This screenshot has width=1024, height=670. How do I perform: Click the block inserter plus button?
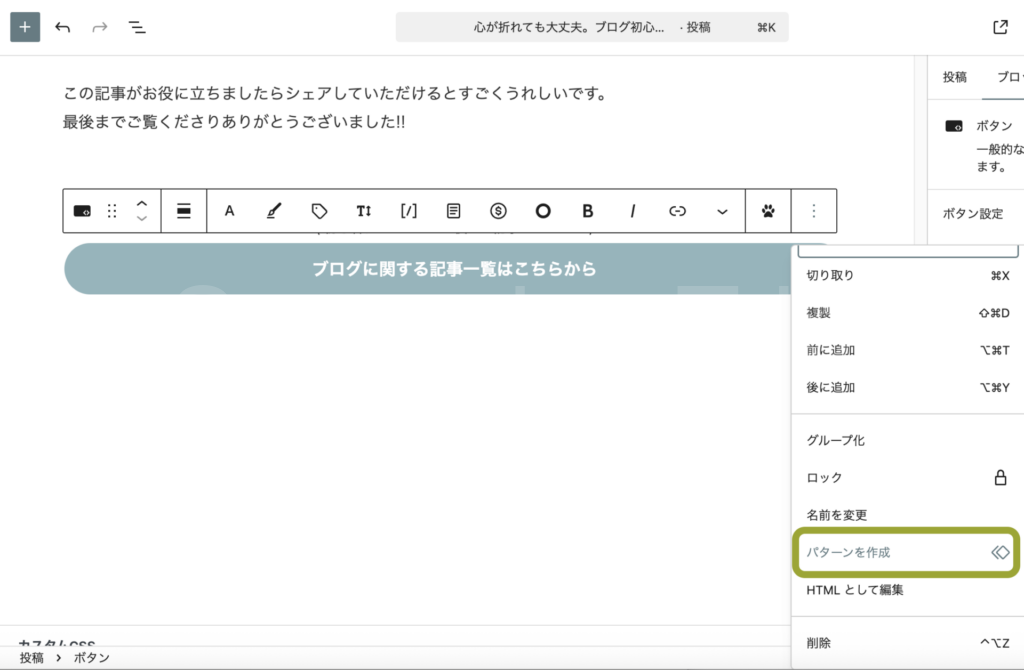coord(25,27)
